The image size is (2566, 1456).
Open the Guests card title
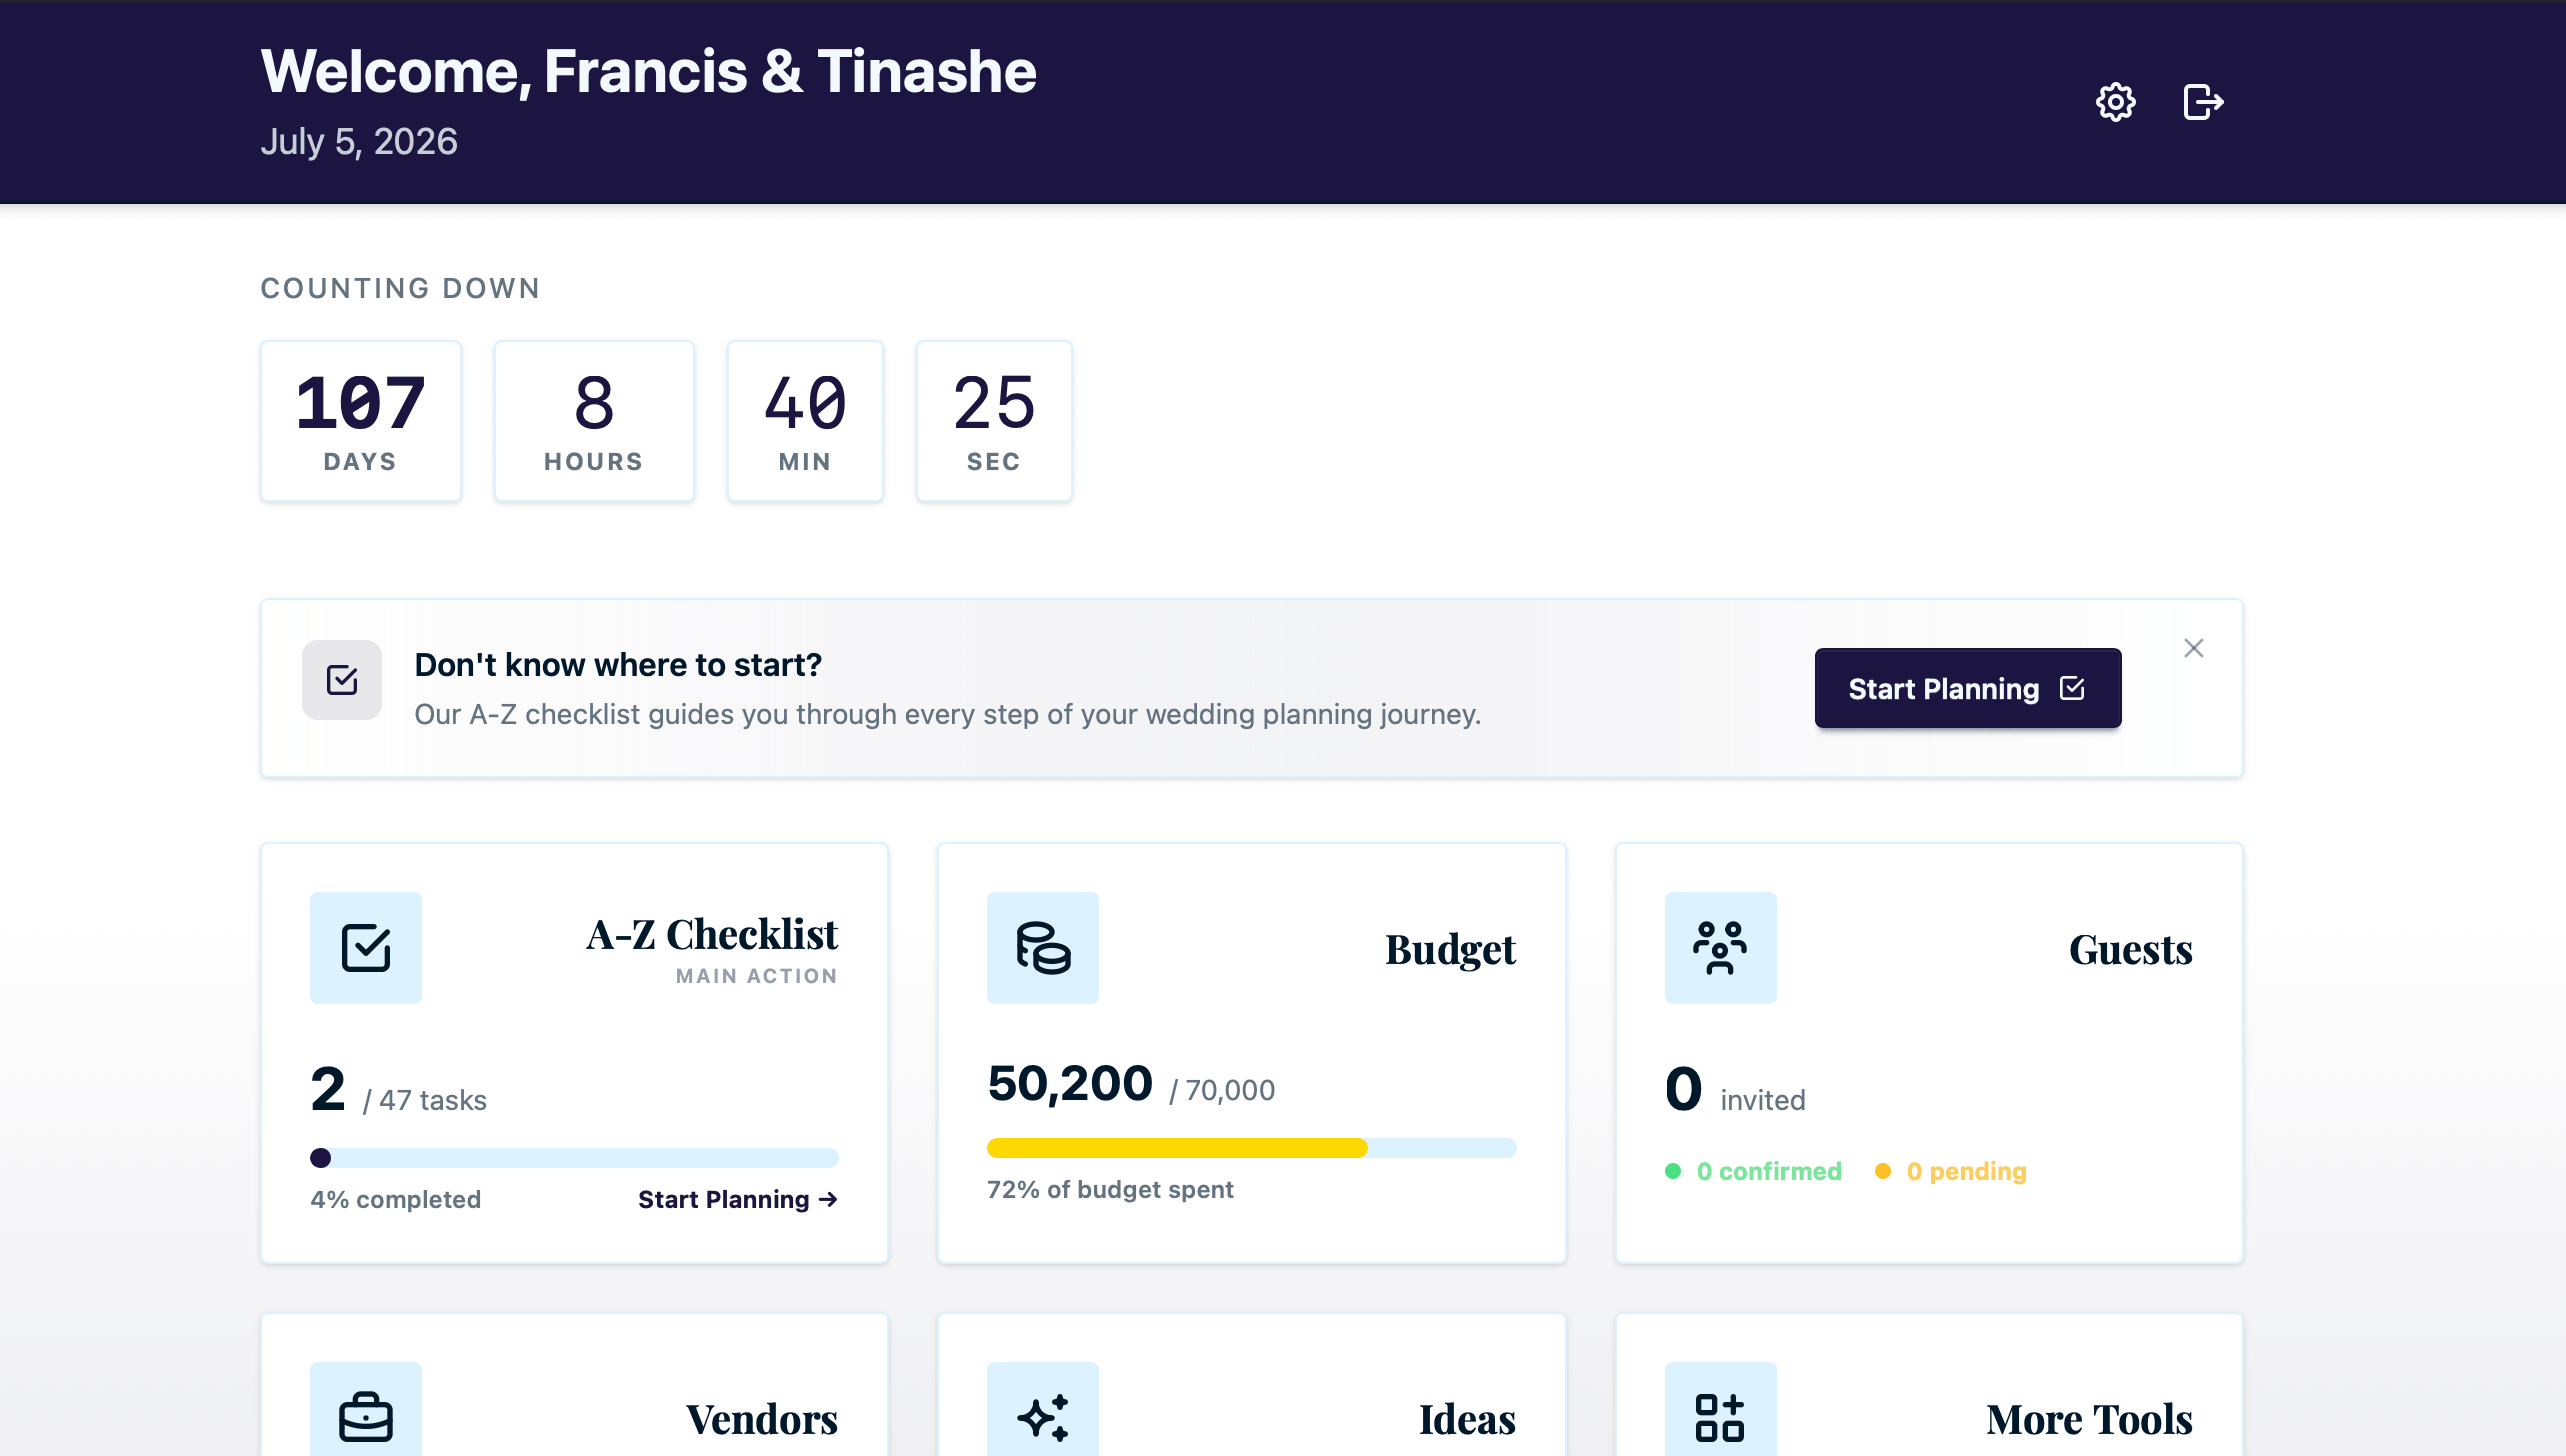(x=2130, y=950)
